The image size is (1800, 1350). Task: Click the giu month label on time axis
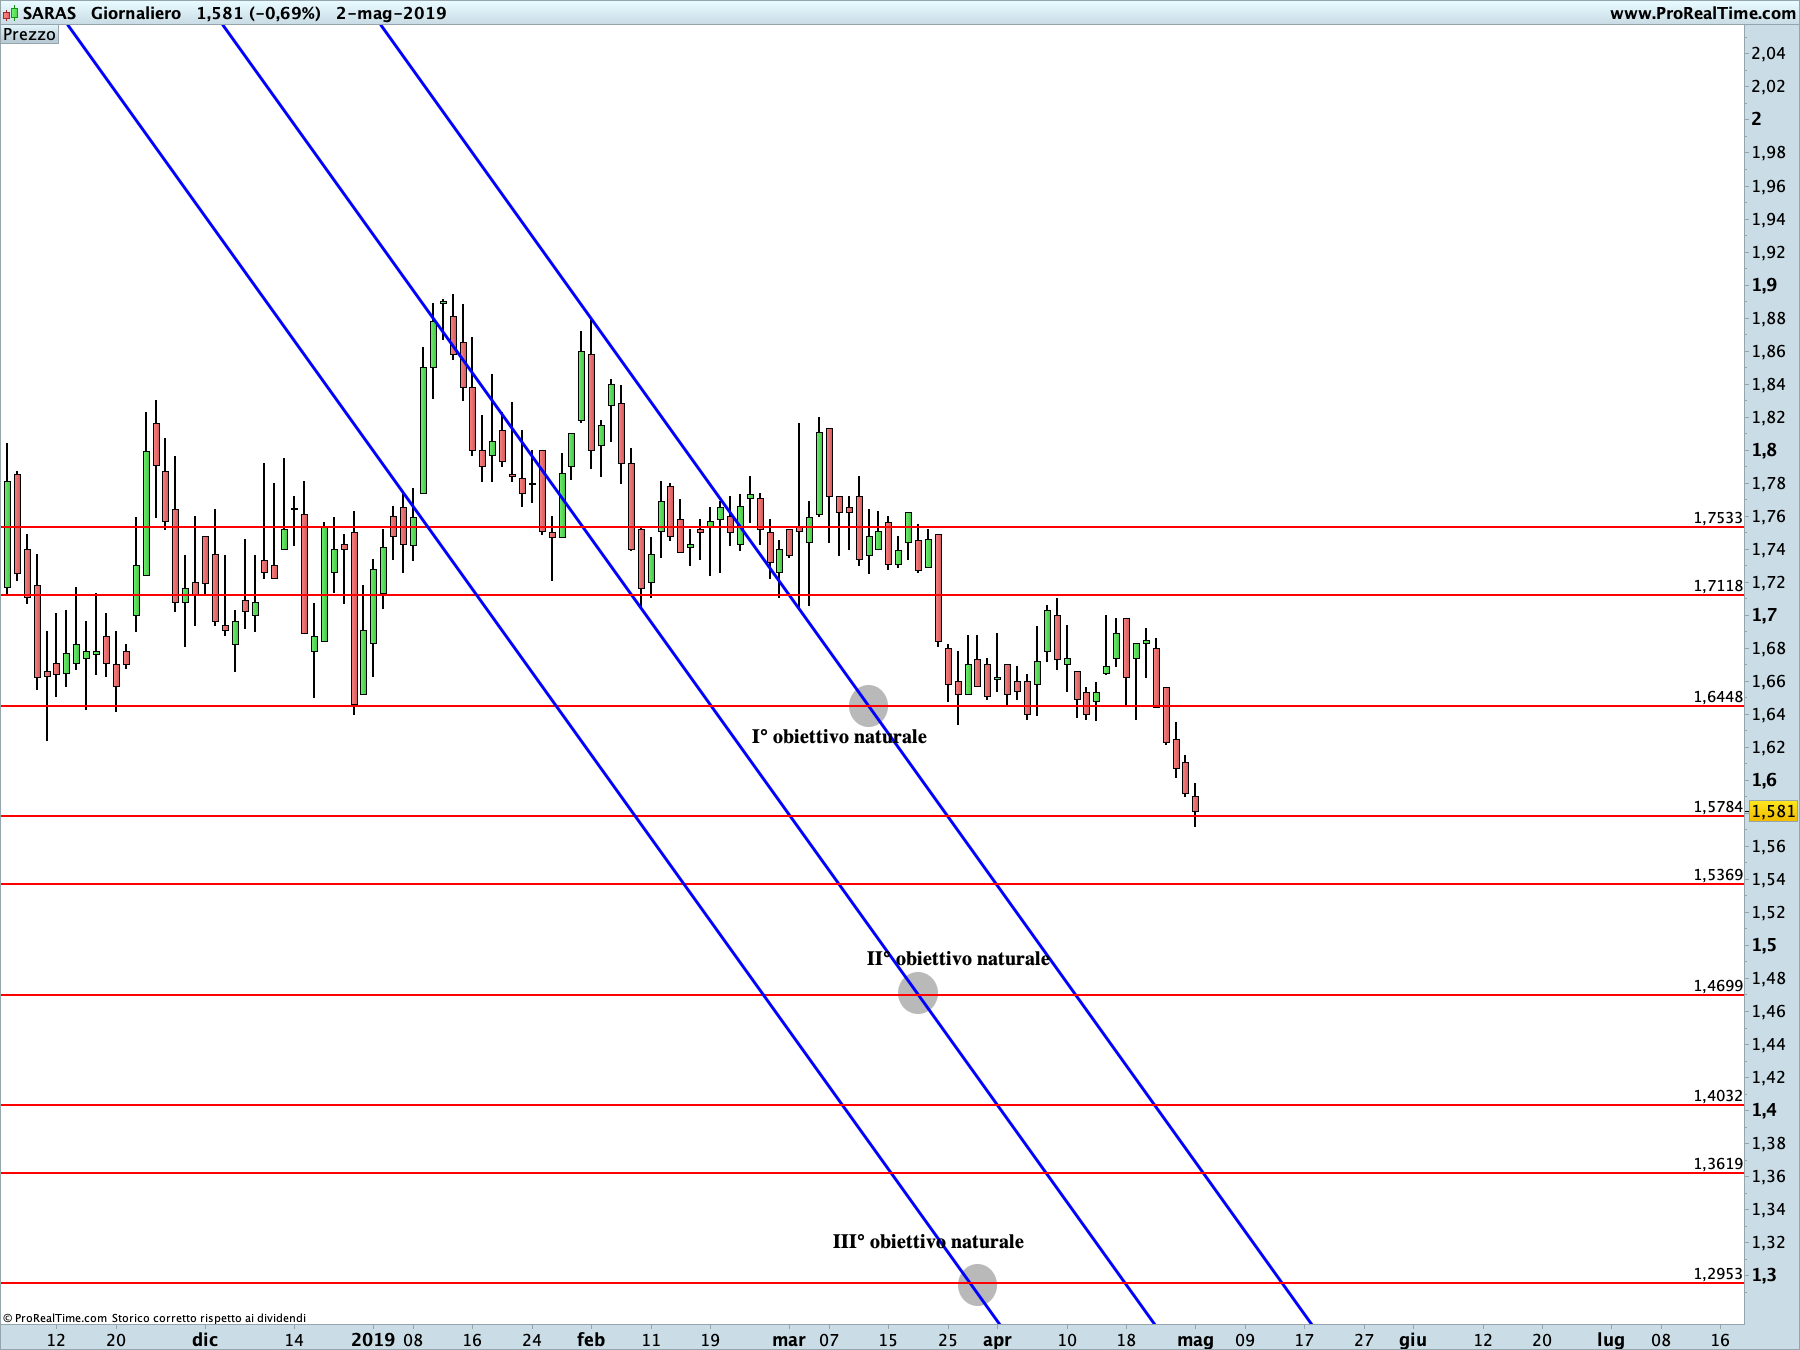pos(1413,1340)
